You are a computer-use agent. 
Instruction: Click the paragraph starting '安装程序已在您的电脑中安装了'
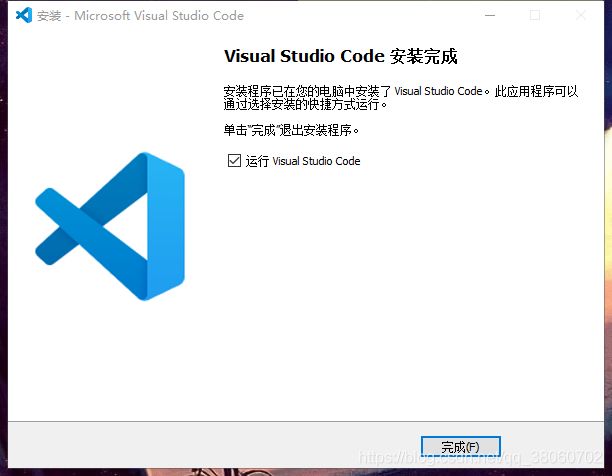coord(400,98)
